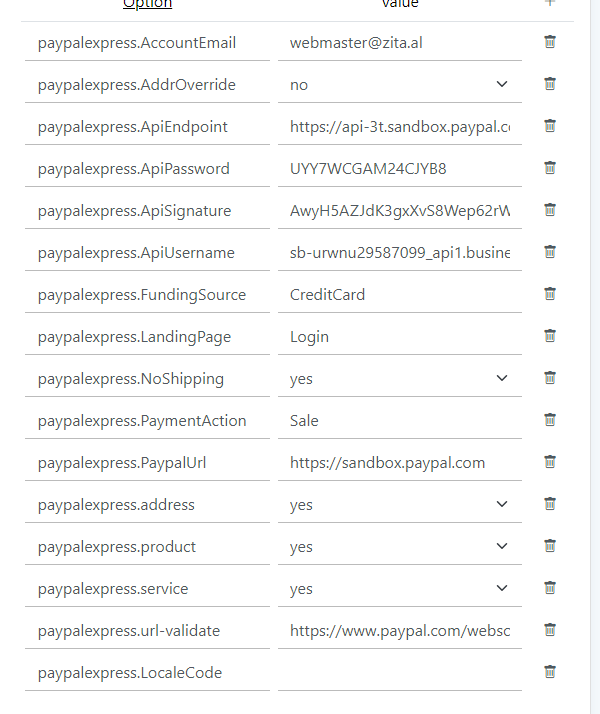Viewport: 600px width, 714px height.
Task: Remove the paypalexpress.url-validate option
Action: tap(550, 630)
